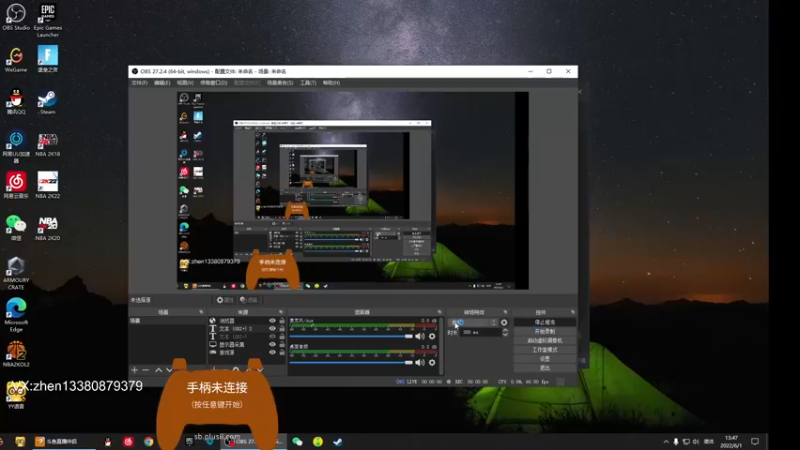
Task: Pop out the 控件 dock panel
Action: pyautogui.click(x=572, y=312)
